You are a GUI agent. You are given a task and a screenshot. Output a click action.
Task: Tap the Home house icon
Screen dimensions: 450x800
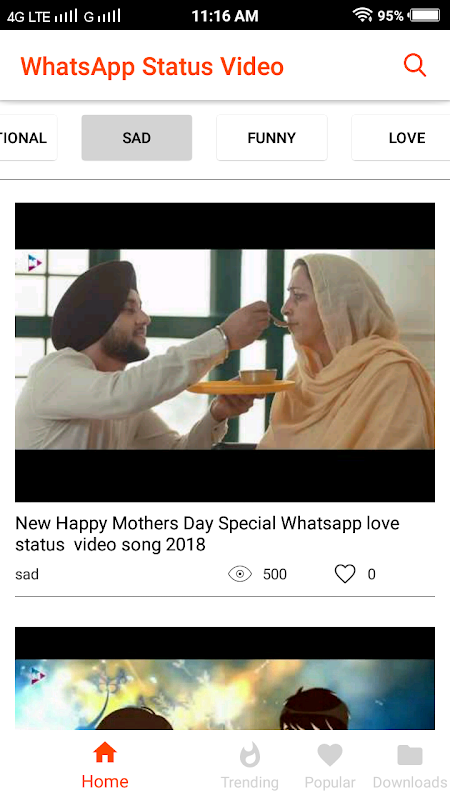[105, 753]
